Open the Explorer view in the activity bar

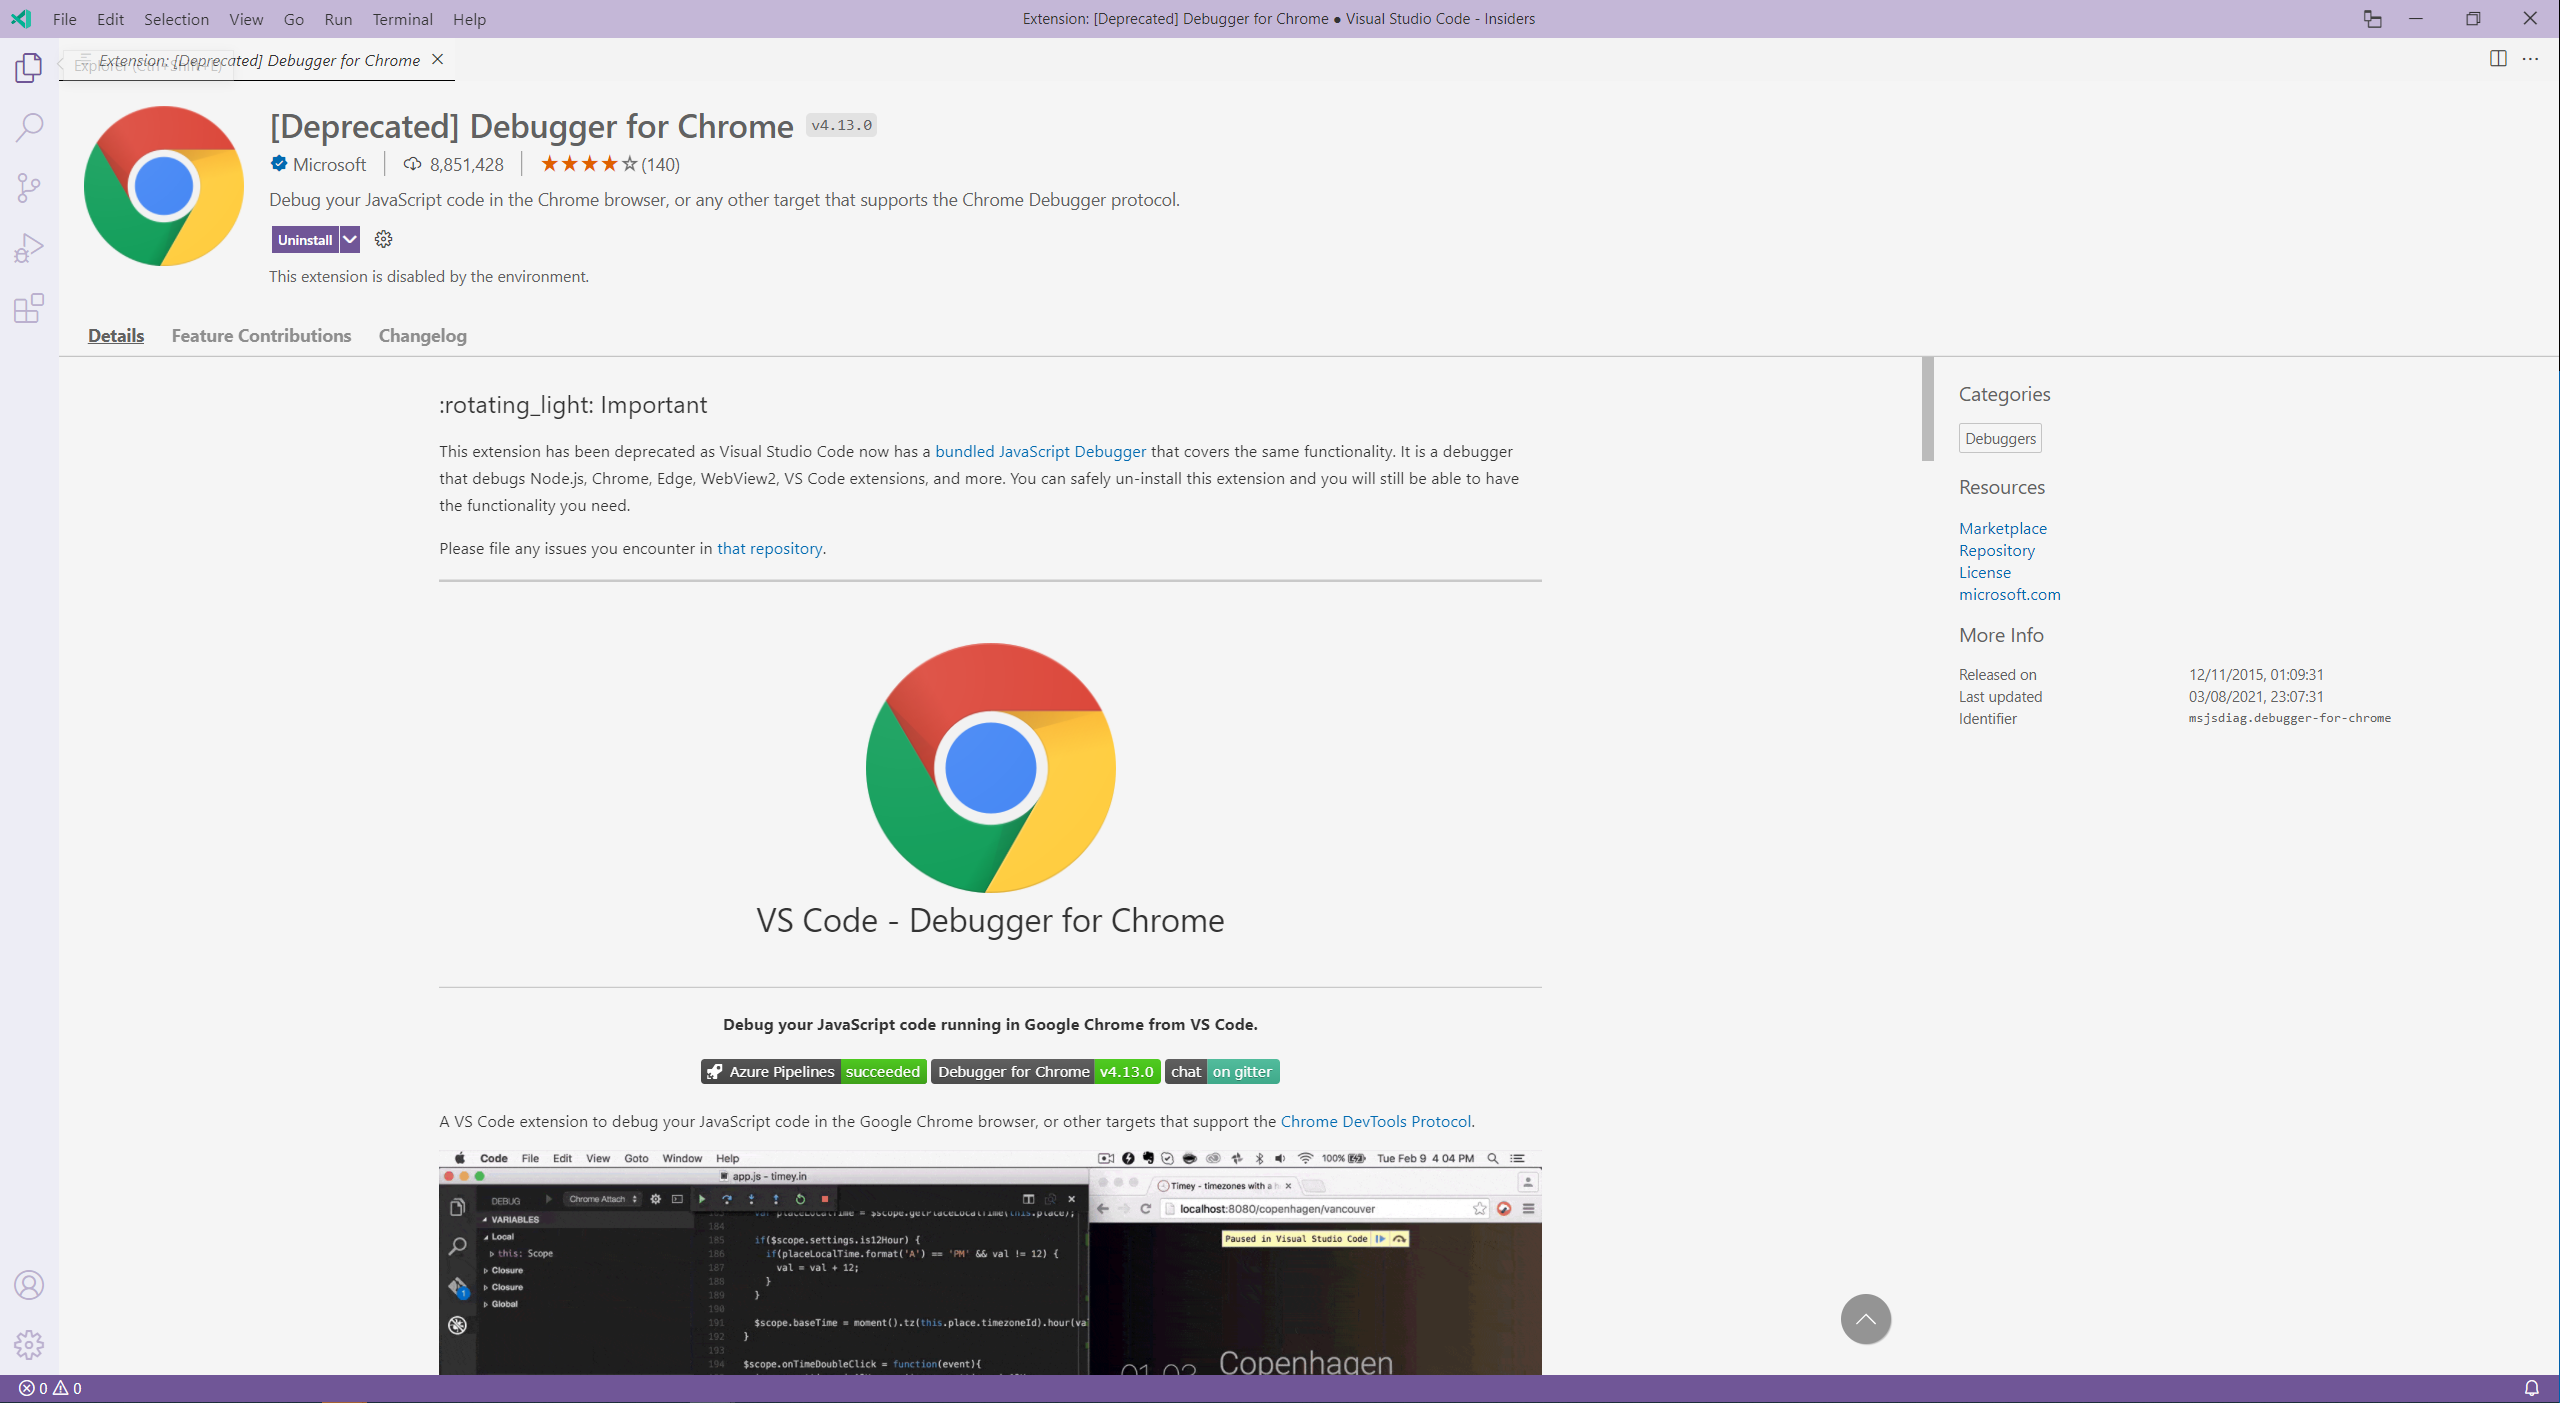coord(29,67)
